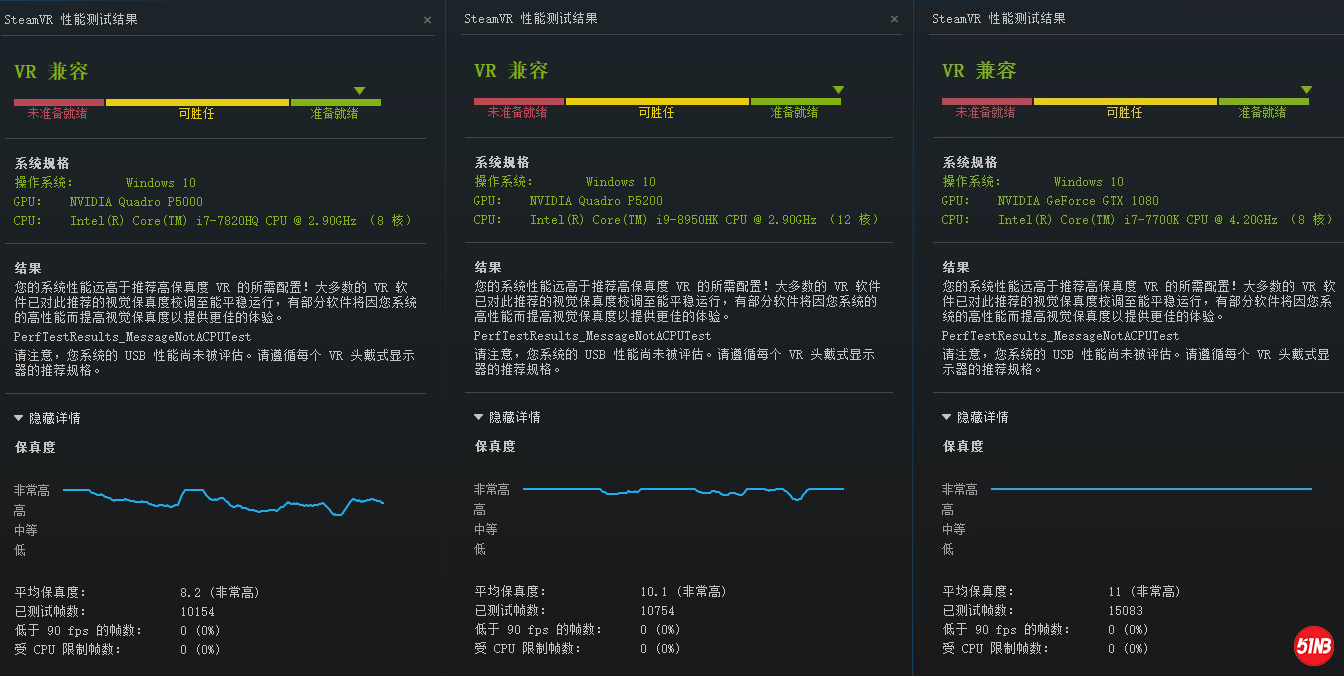Close the Quadro P5200 results window
Screen dimensions: 1344x676
point(894,20)
